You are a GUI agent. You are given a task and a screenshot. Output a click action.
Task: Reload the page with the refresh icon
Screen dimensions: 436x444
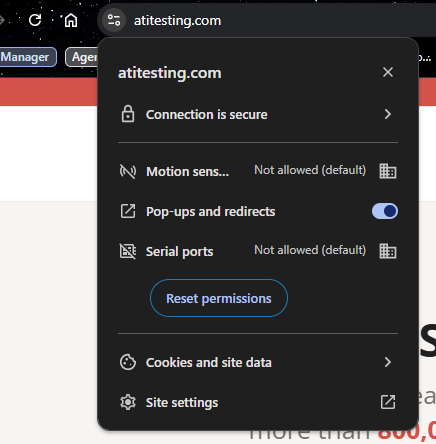pos(35,20)
